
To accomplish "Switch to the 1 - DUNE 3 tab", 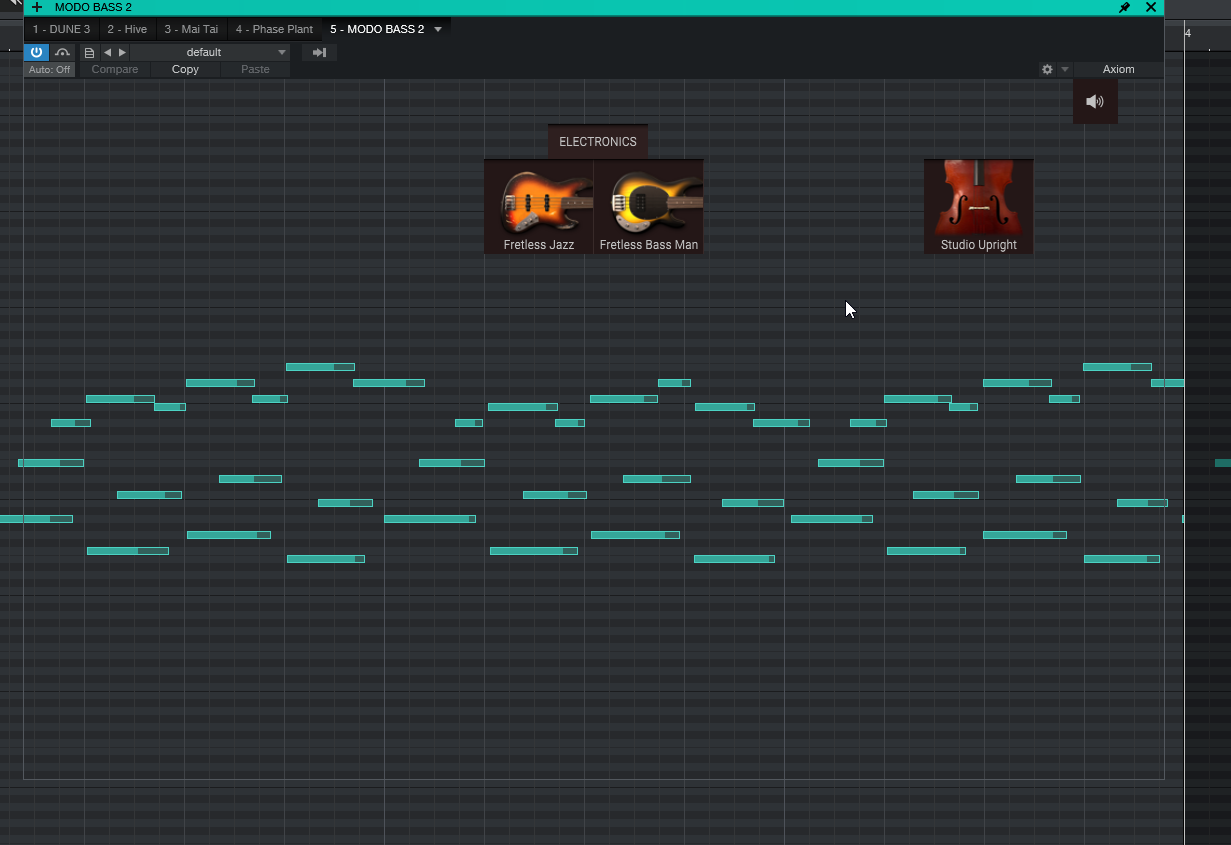I will [61, 29].
